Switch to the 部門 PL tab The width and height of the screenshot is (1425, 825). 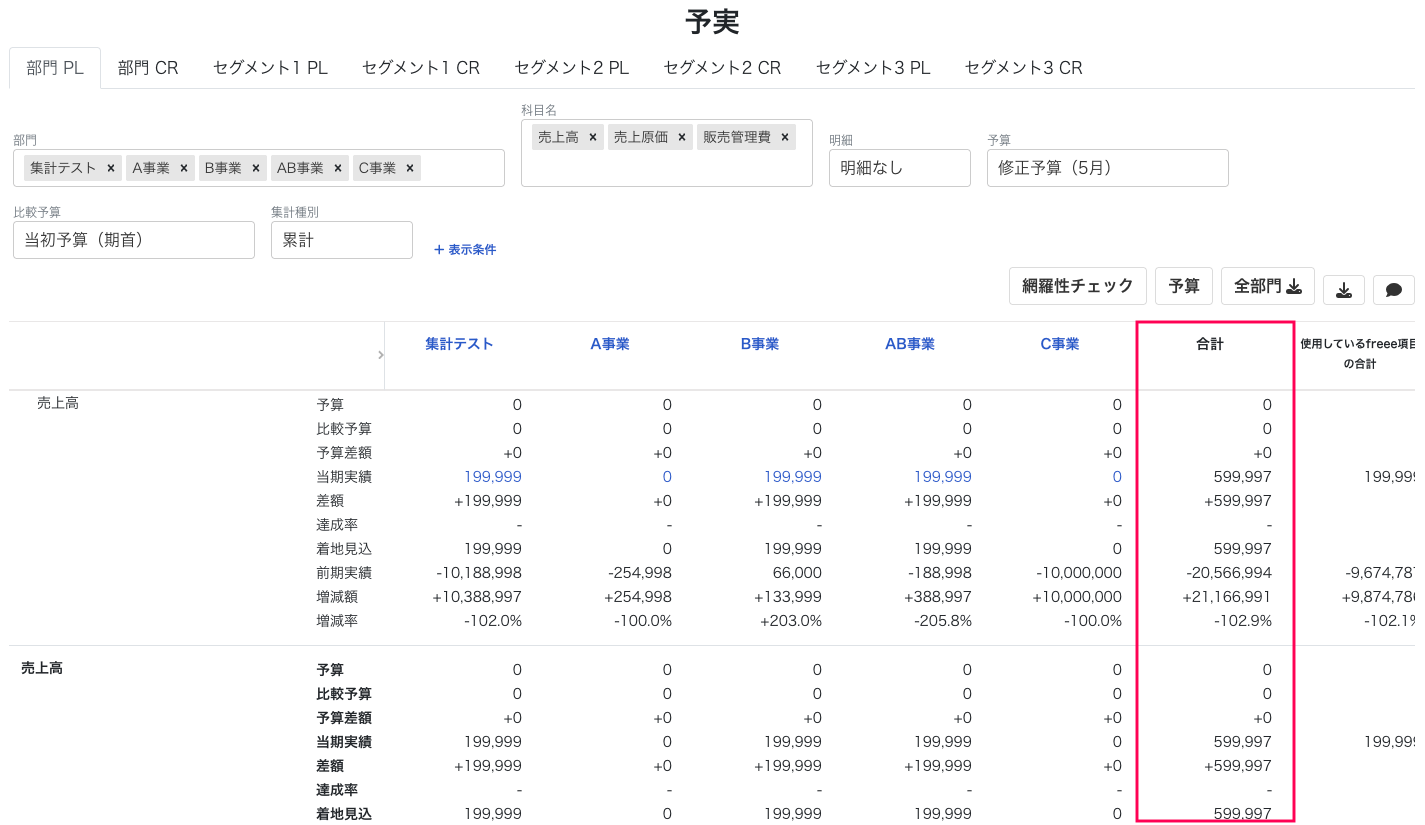coord(55,68)
